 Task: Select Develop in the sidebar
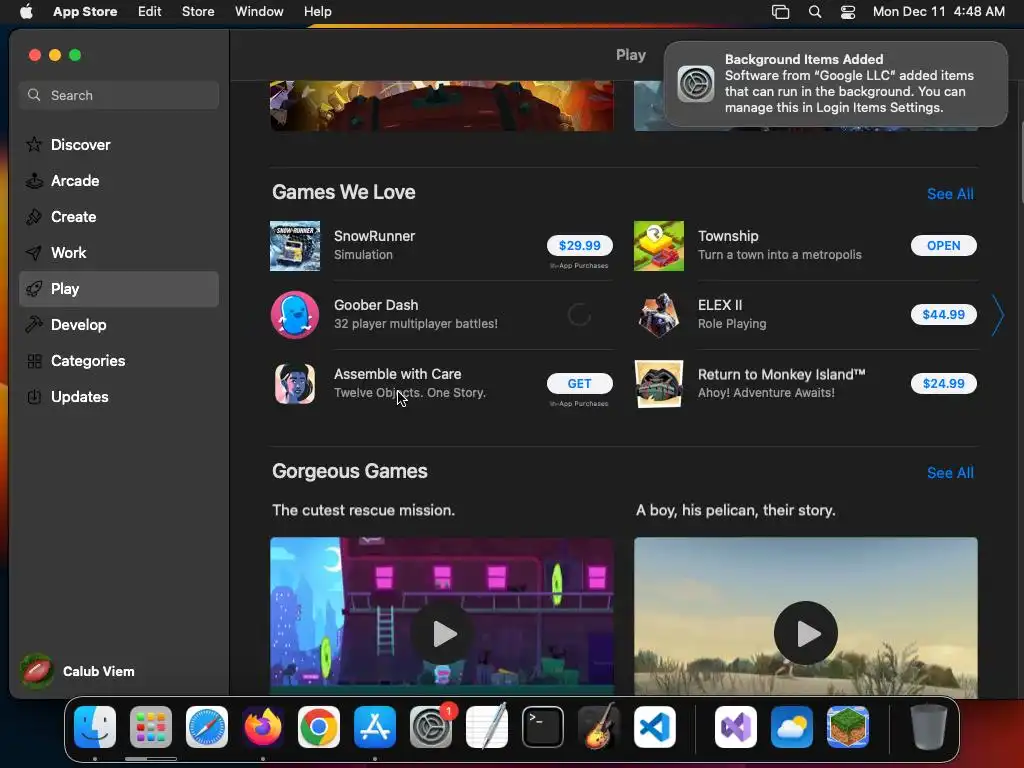[119, 325]
